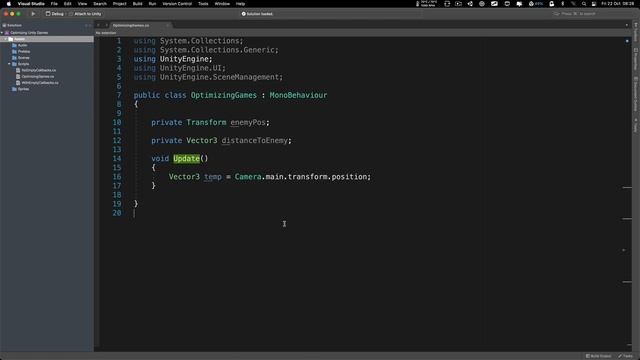Click the Visual Studio app menu
The image size is (640, 360).
(31, 4)
